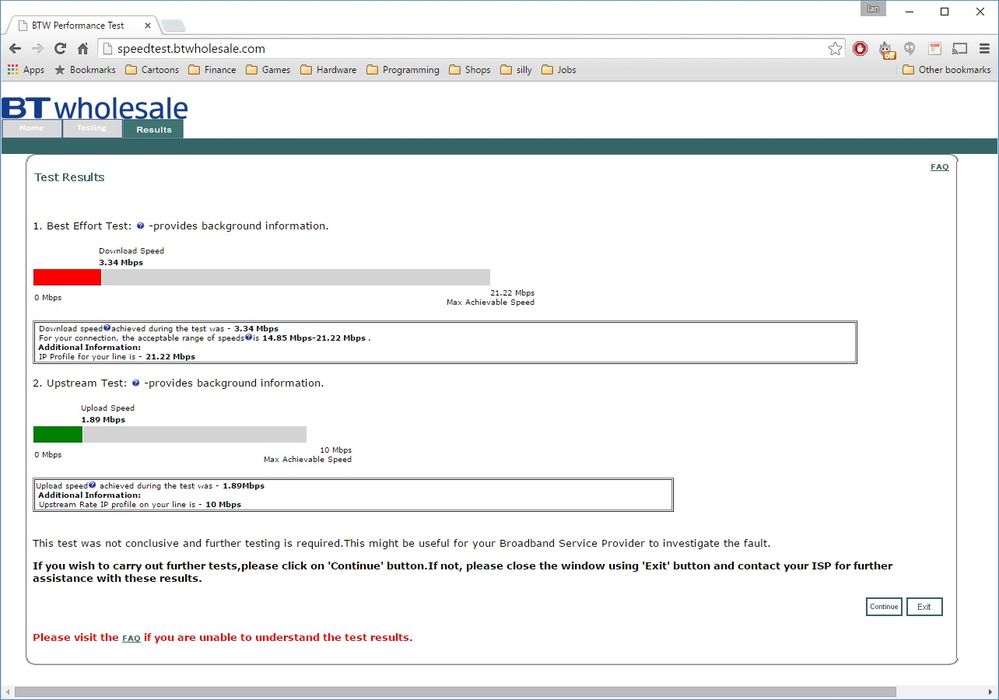Click '21.22 Mbps' max achievable label
The width and height of the screenshot is (999, 700).
click(x=512, y=293)
